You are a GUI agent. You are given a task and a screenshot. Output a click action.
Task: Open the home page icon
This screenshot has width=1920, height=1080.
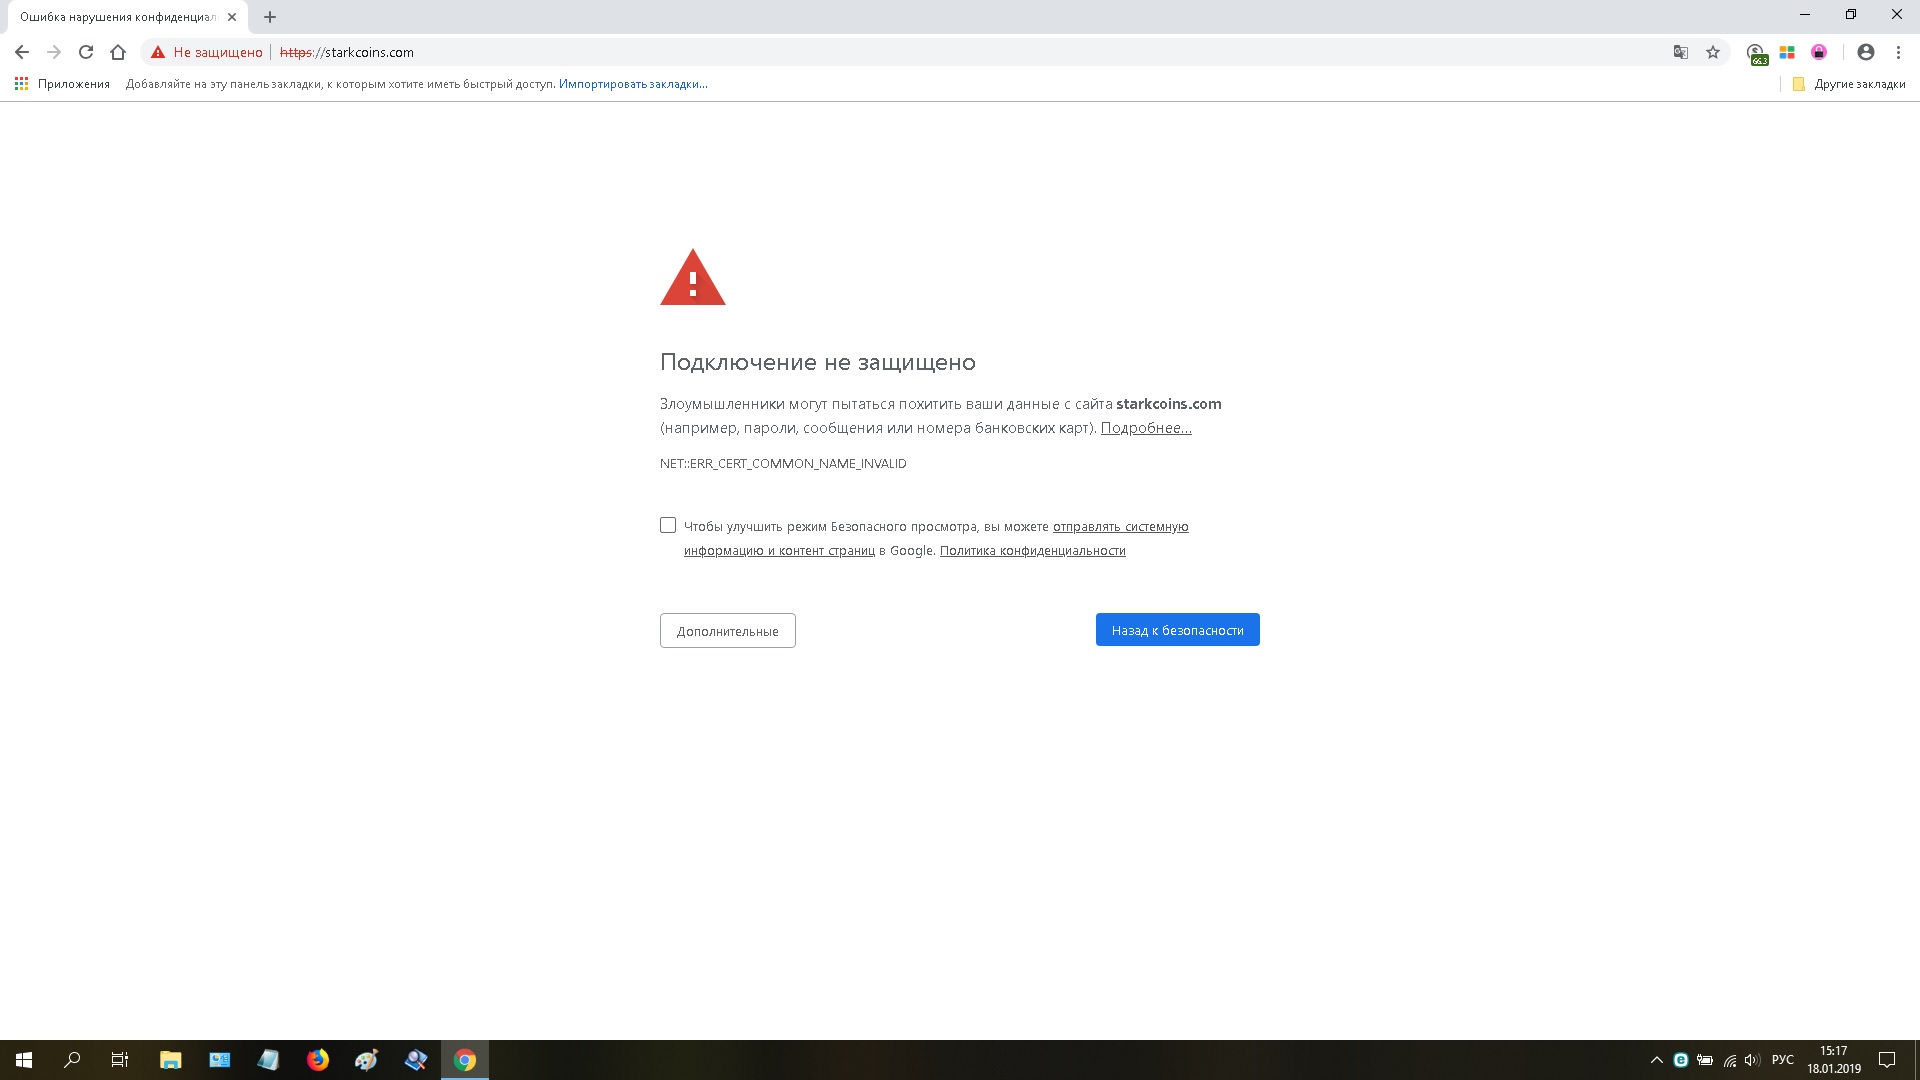pos(118,52)
